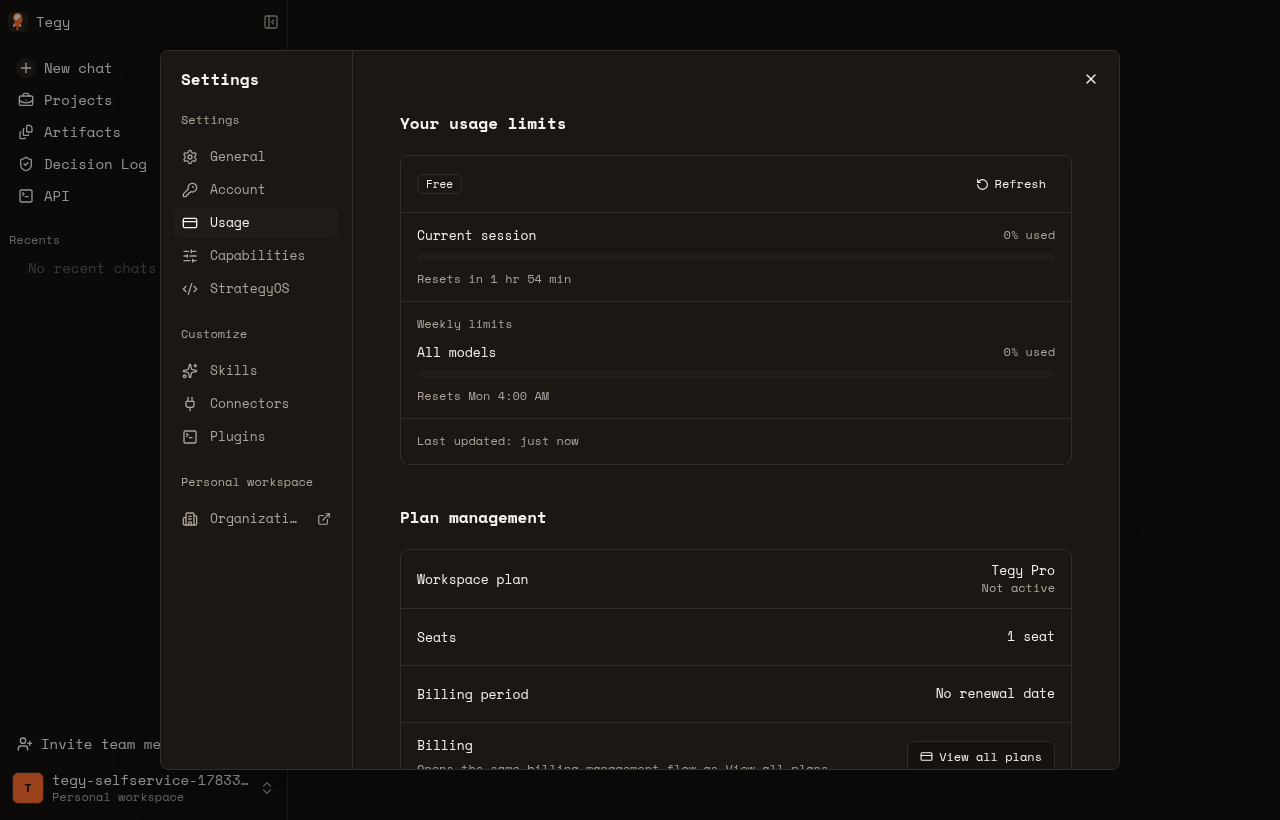Image resolution: width=1280 pixels, height=820 pixels.
Task: Click the Account key icon
Action: tap(190, 190)
